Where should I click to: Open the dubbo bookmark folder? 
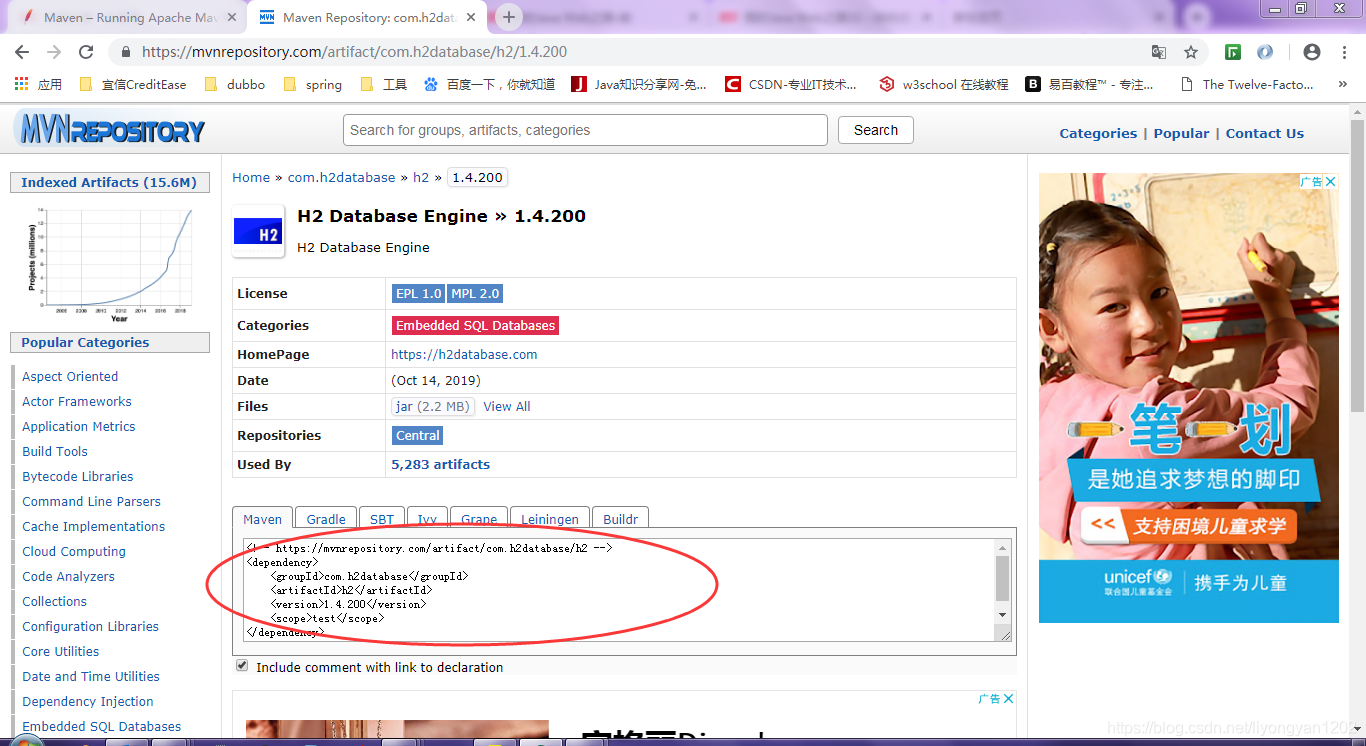tap(235, 84)
